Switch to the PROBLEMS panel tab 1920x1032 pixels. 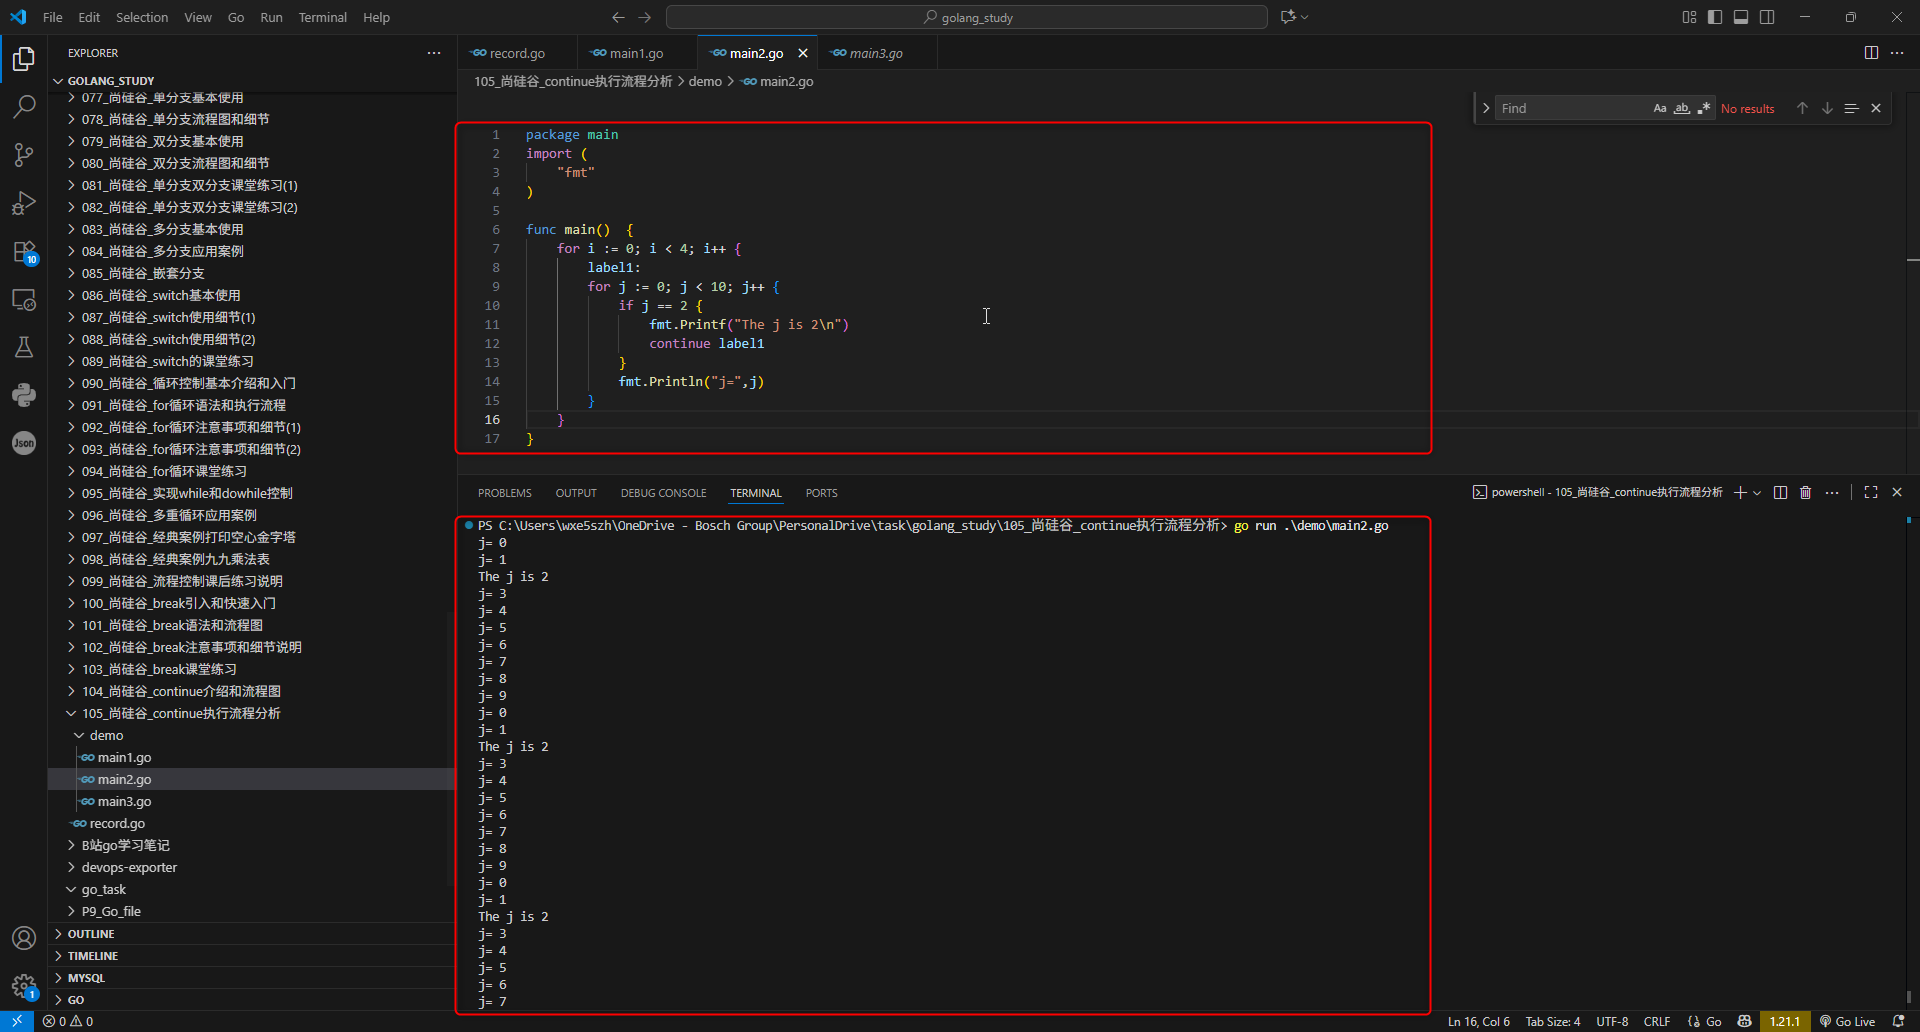[x=505, y=493]
